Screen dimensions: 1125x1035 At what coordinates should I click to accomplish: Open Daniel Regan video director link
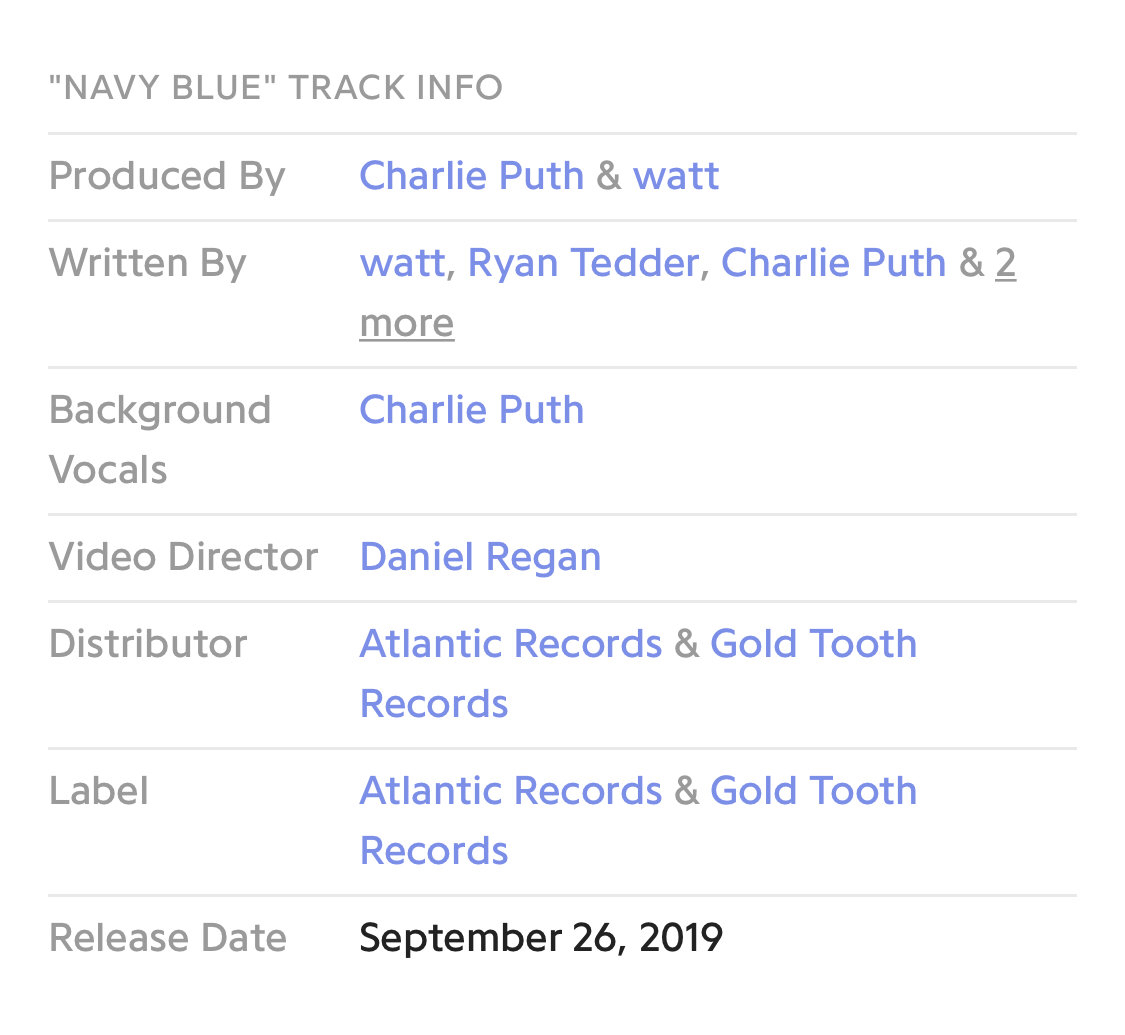[x=480, y=557]
